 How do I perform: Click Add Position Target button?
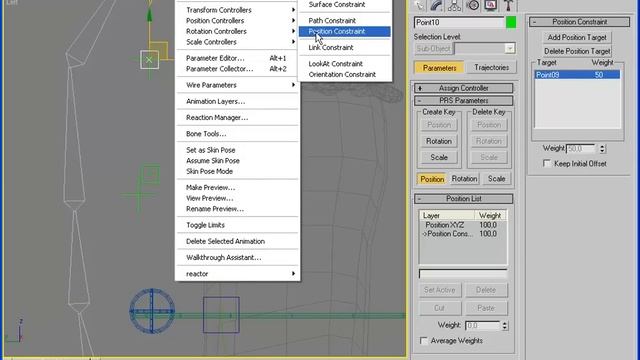577,38
